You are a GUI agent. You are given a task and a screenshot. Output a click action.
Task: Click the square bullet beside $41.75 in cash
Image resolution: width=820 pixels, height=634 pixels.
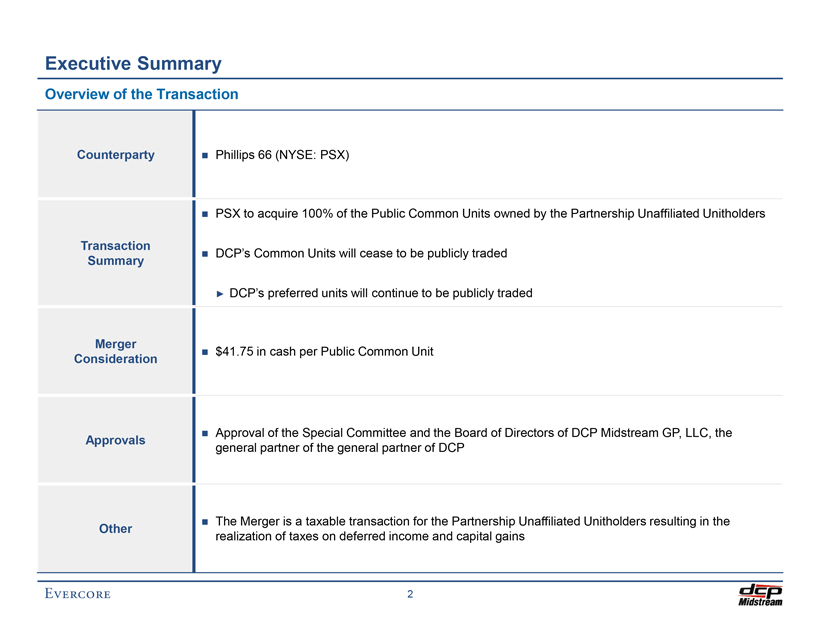pos(204,351)
